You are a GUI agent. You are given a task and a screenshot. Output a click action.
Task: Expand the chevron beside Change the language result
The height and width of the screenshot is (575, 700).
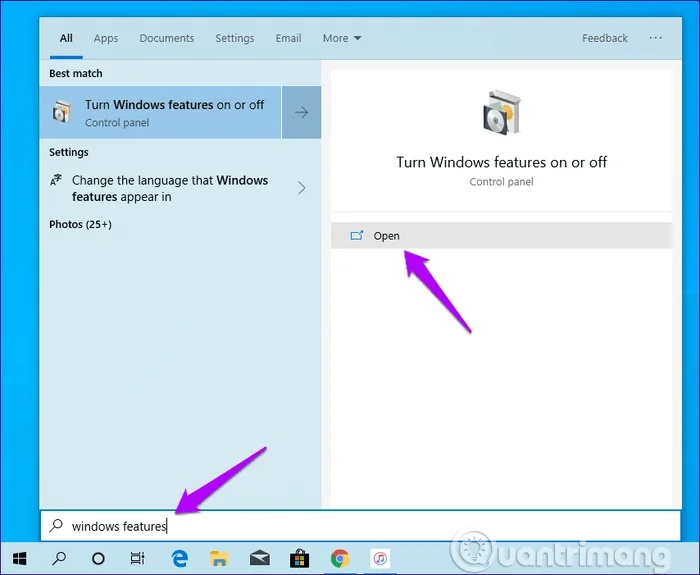click(x=302, y=188)
